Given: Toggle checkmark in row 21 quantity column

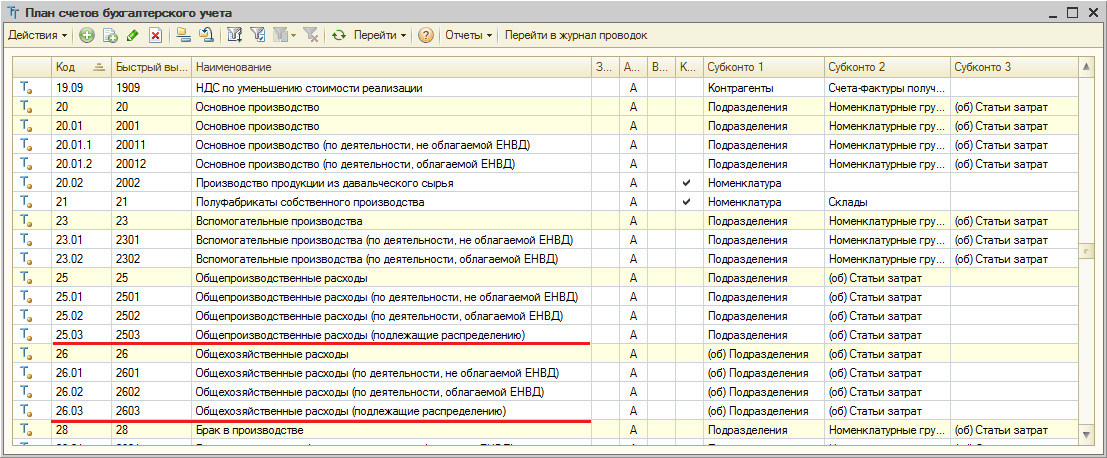Looking at the screenshot, I should tap(685, 202).
